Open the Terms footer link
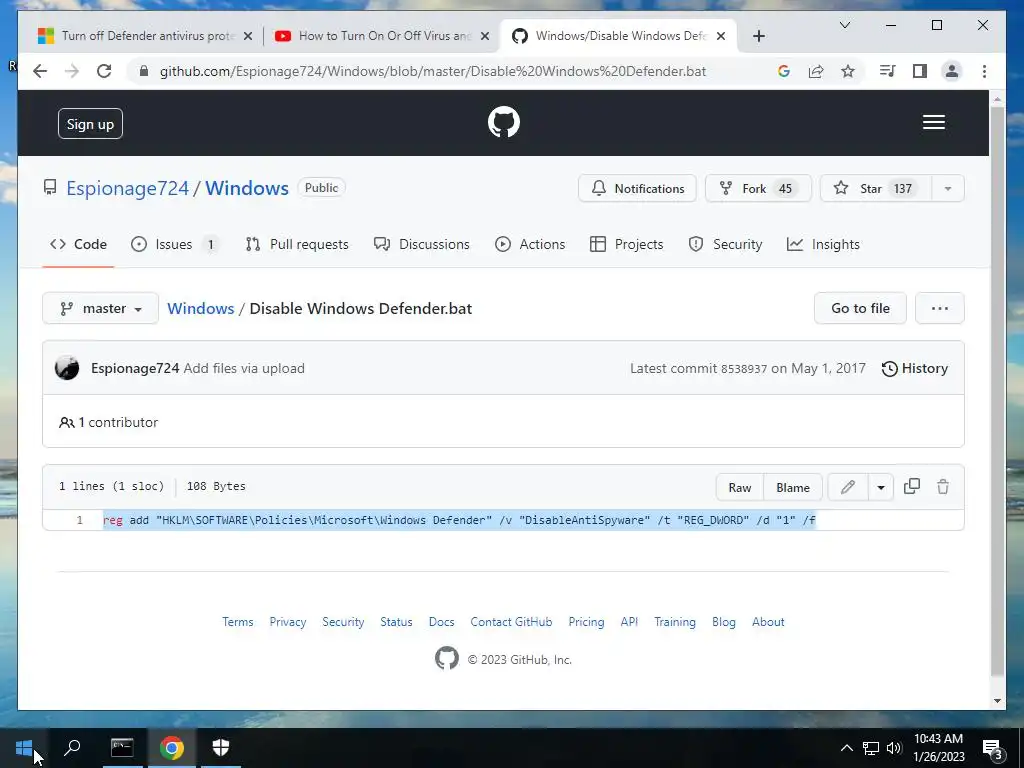This screenshot has height=768, width=1024. pos(238,622)
